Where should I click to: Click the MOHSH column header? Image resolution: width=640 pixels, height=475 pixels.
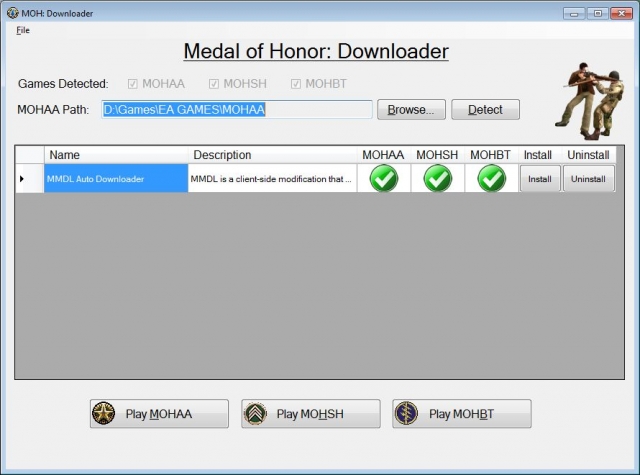click(438, 155)
